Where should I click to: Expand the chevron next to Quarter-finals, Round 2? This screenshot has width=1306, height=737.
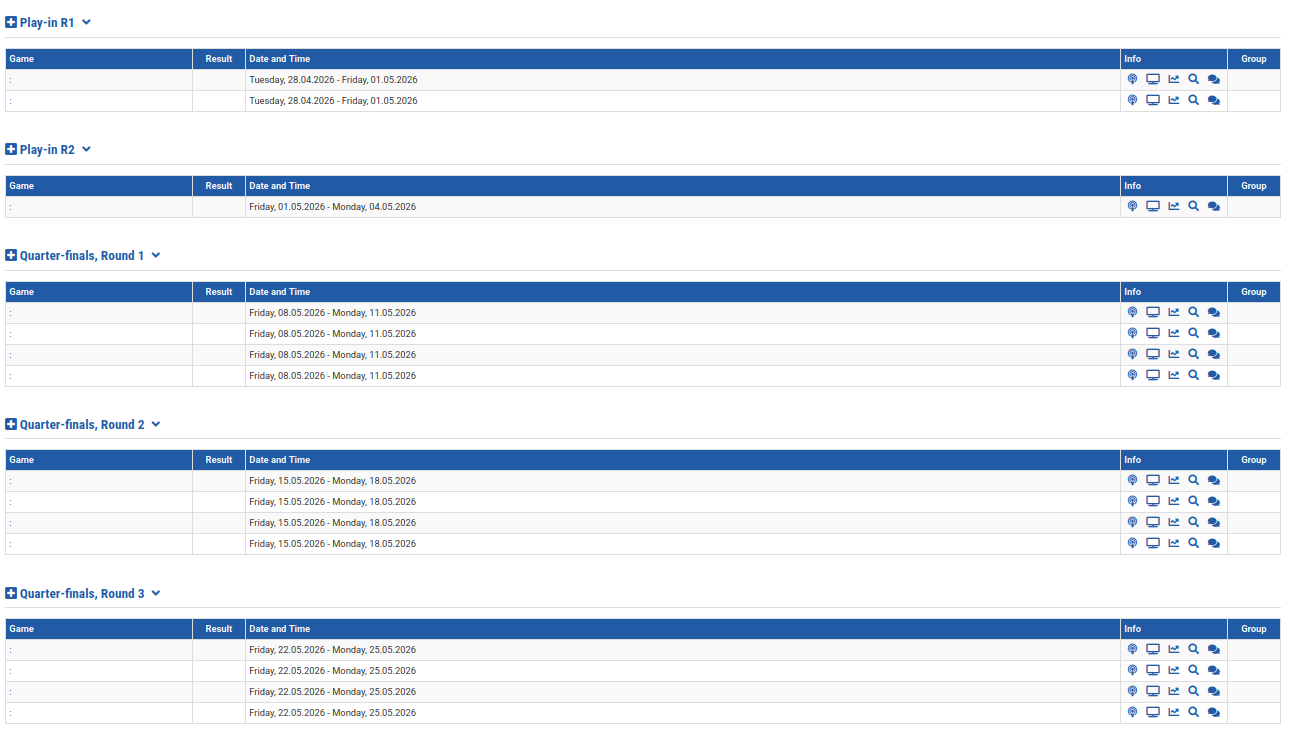point(156,425)
